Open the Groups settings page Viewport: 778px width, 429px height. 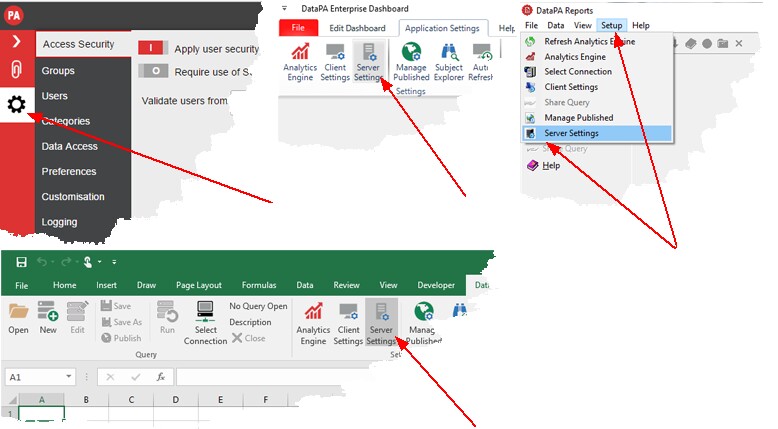(58, 70)
